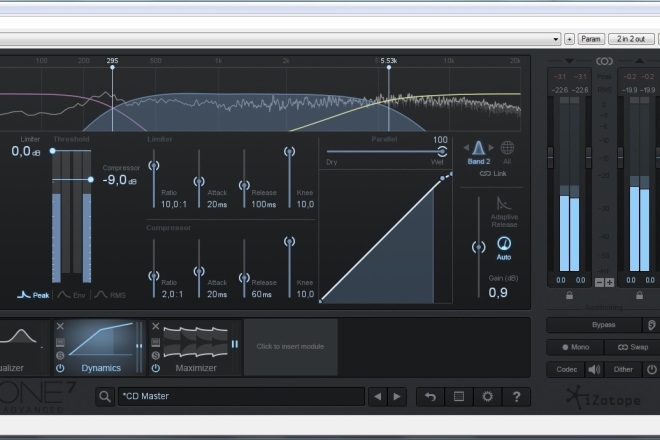Click the codec speaker preview icon
The height and width of the screenshot is (440, 660).
[594, 370]
